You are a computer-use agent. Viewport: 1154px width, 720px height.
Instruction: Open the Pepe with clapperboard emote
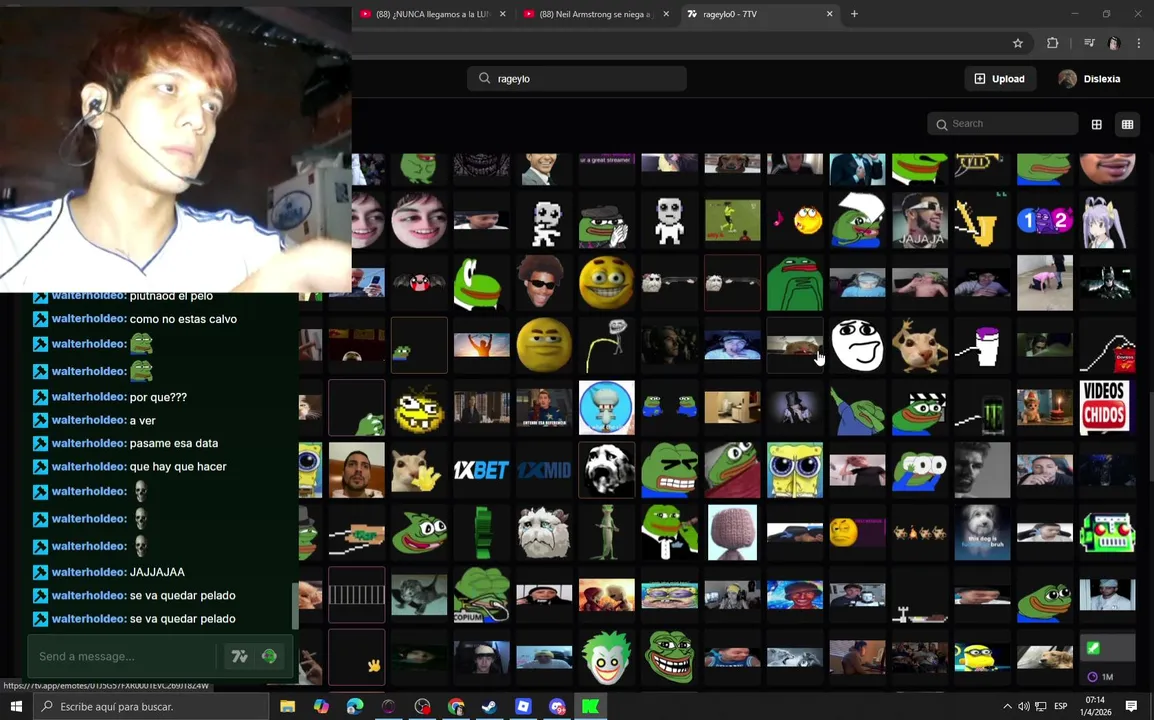[919, 407]
